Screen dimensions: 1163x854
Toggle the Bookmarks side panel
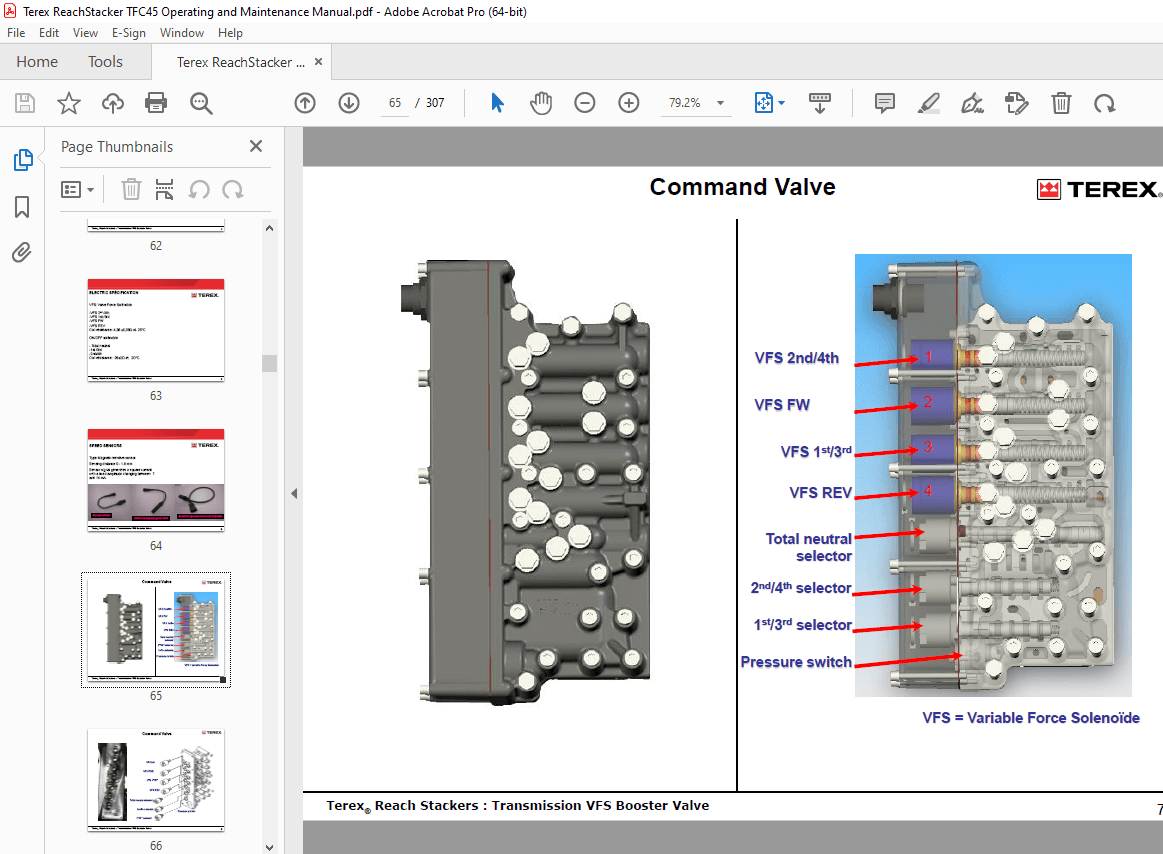click(22, 207)
